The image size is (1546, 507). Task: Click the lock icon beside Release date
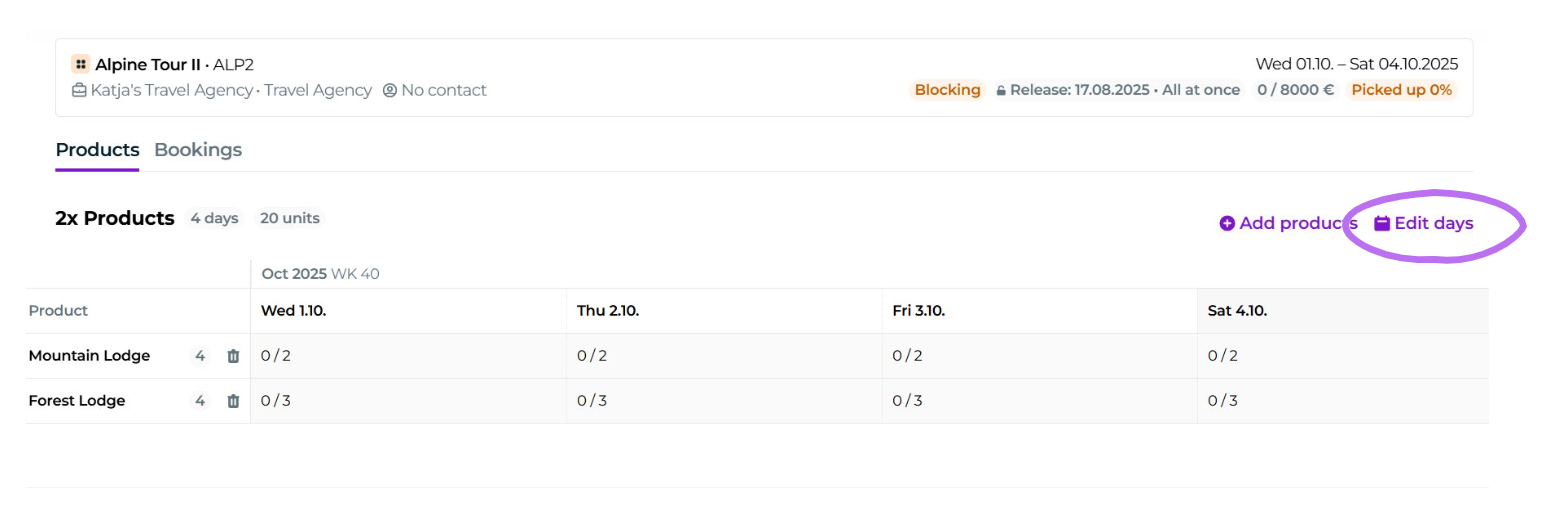click(1000, 90)
